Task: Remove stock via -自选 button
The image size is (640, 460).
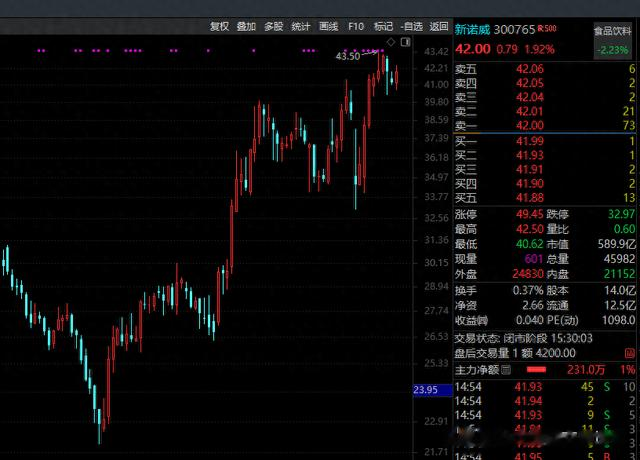Action: 411,27
